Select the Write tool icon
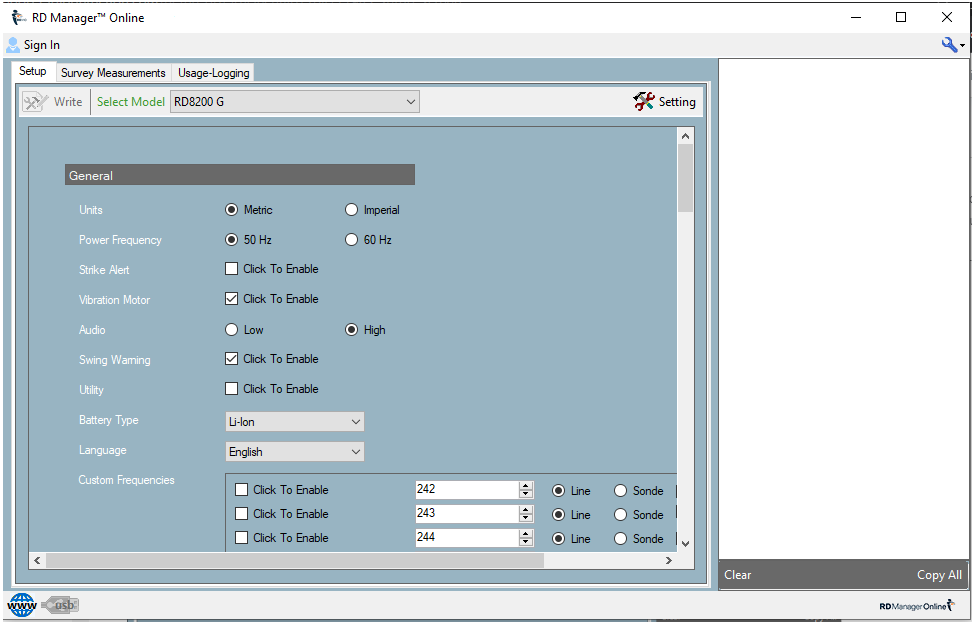Image resolution: width=975 pixels, height=624 pixels. pyautogui.click(x=37, y=101)
